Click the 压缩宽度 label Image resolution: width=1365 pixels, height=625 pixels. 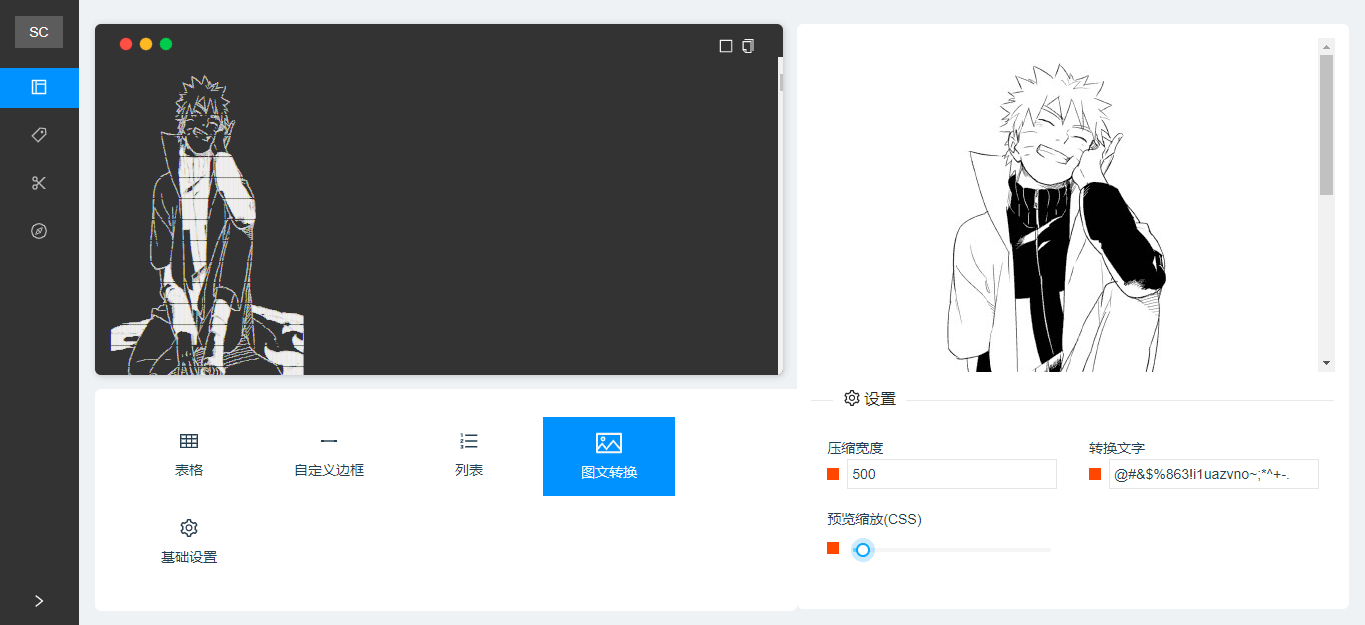coord(855,448)
